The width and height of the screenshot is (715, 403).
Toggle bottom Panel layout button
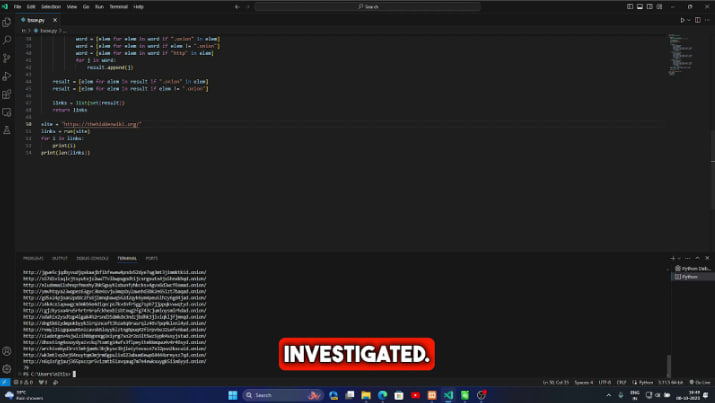[x=640, y=6]
